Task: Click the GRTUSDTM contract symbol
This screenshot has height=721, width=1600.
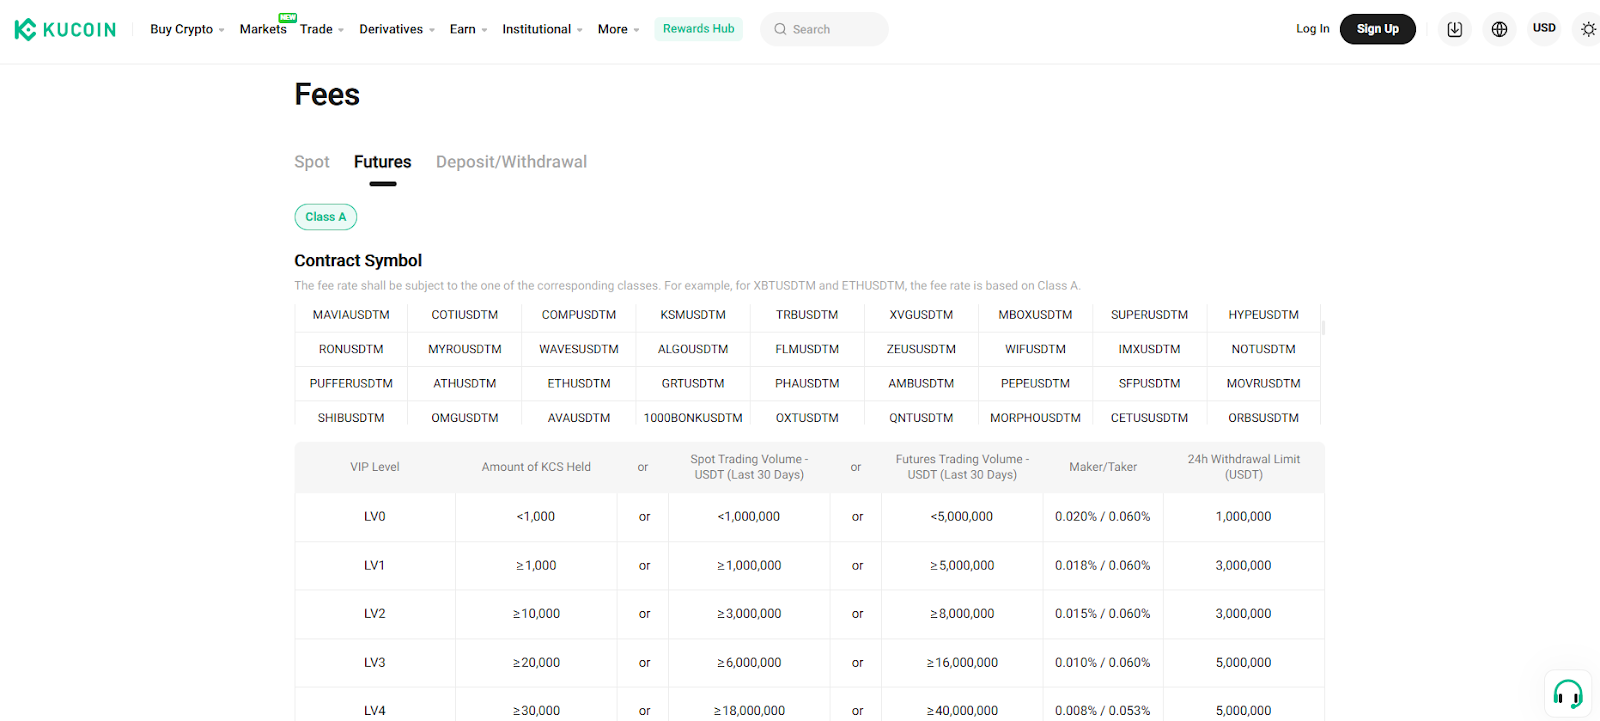Action: pos(693,383)
